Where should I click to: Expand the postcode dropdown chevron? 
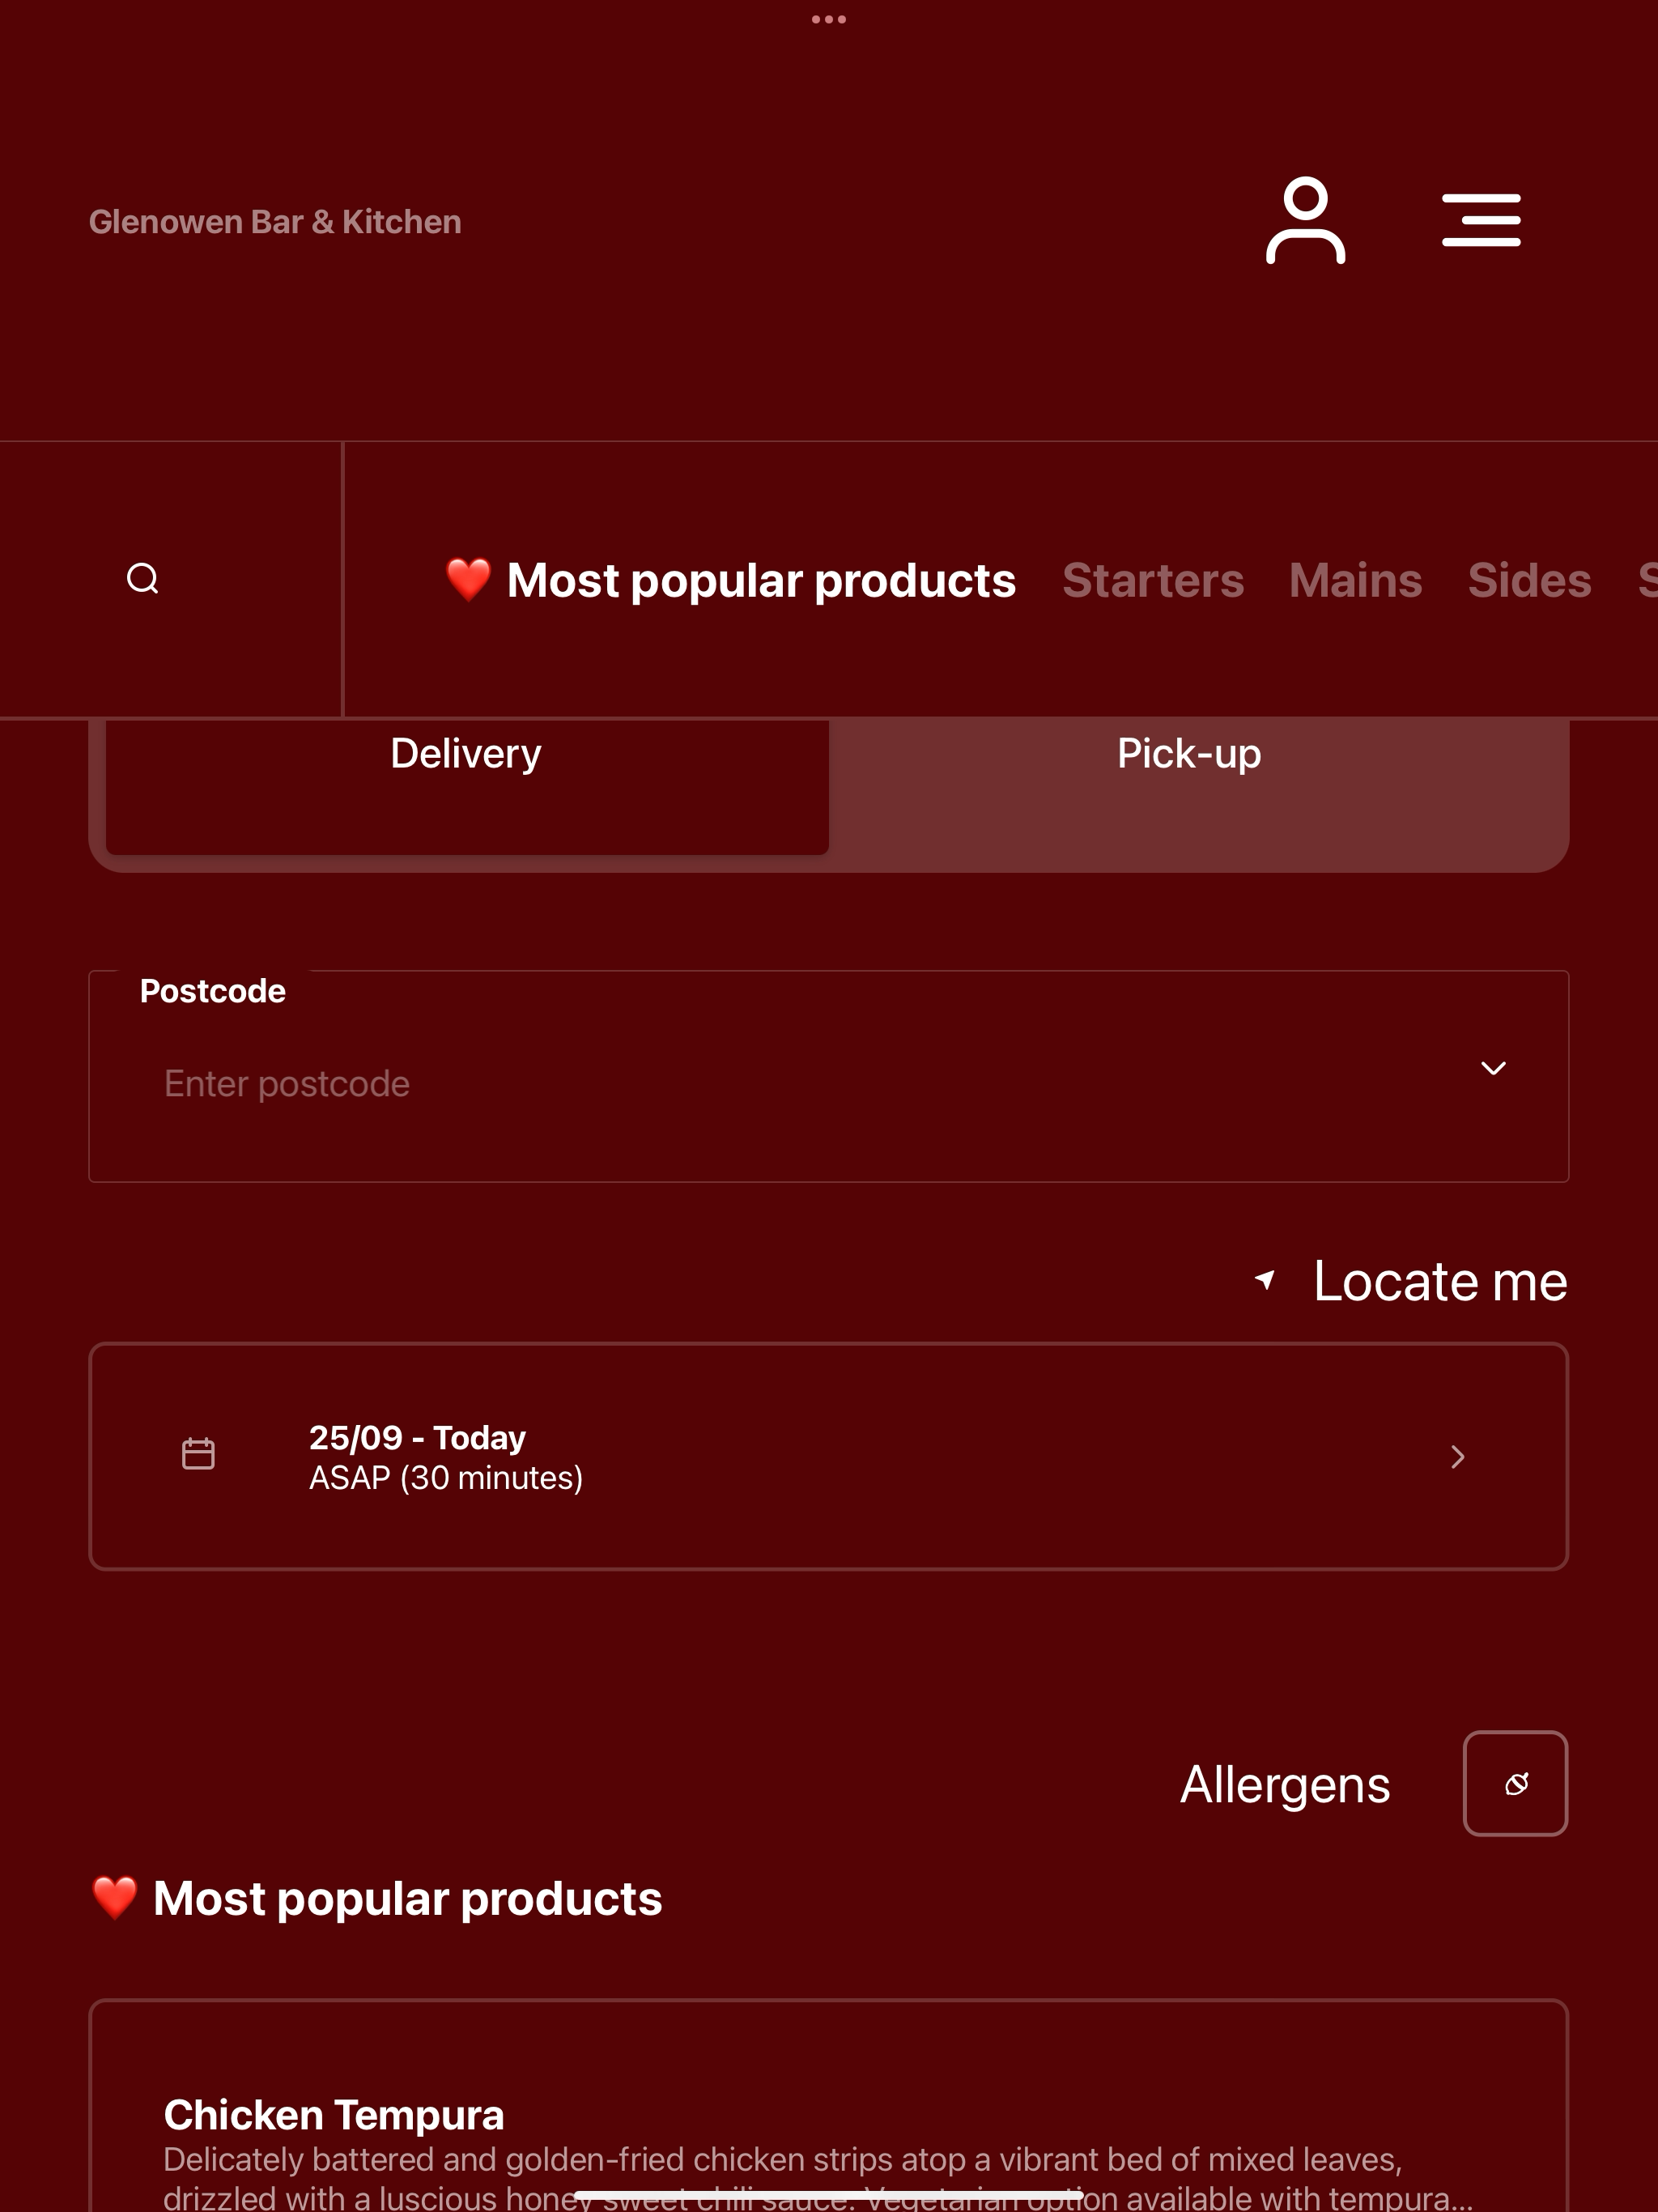point(1493,1068)
